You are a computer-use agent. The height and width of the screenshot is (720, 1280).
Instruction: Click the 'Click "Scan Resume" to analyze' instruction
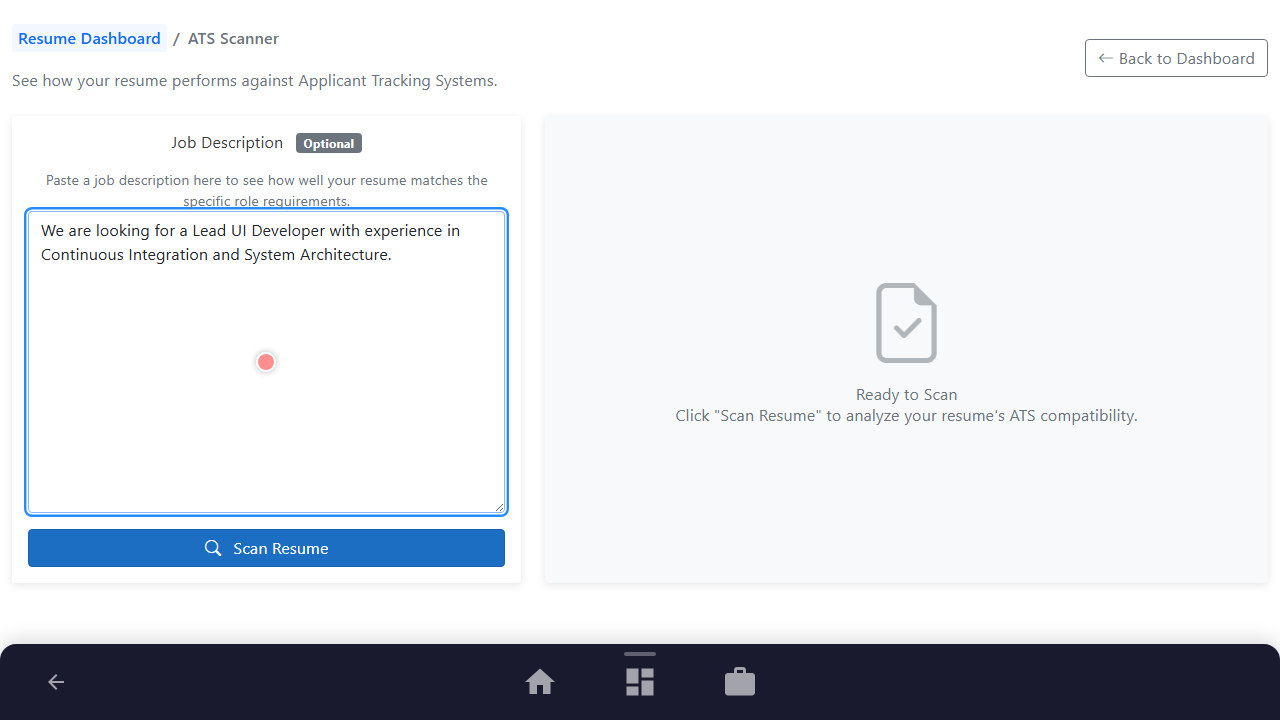[907, 415]
